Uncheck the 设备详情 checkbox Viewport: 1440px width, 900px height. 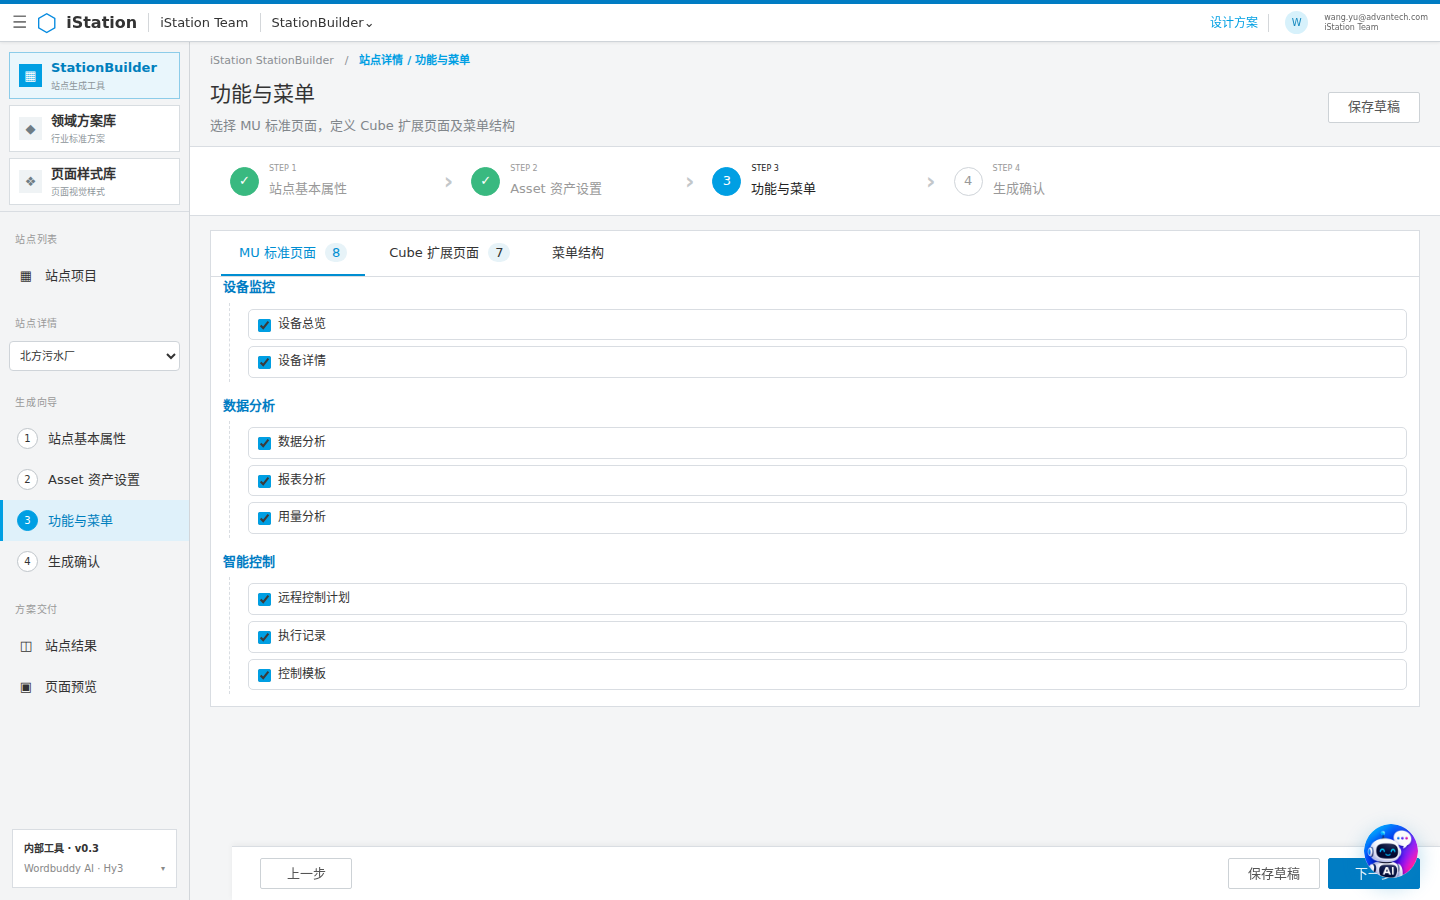click(x=265, y=362)
